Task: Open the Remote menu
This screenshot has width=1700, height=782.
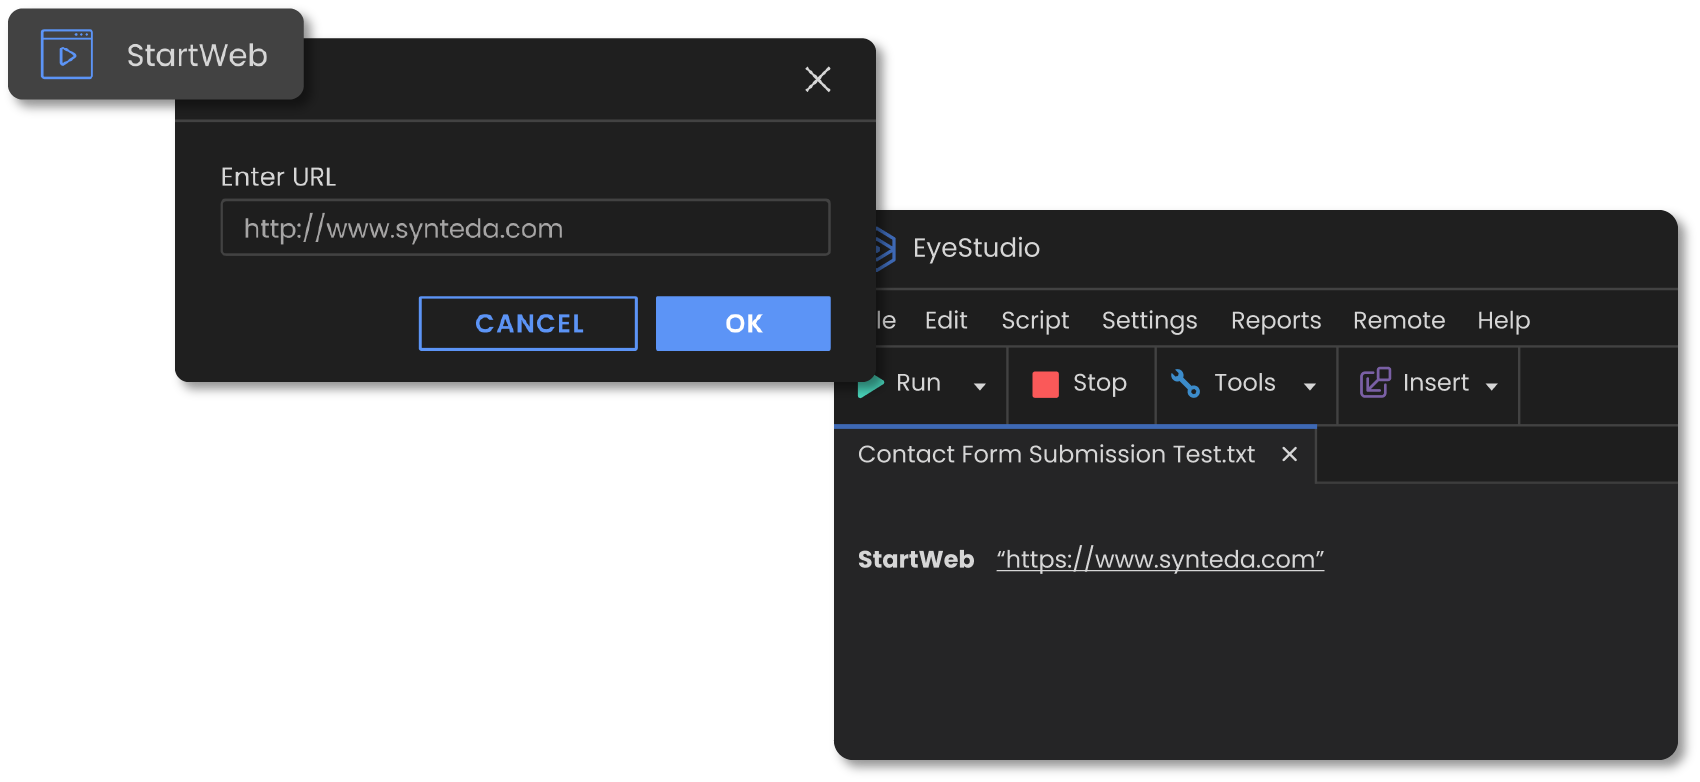Action: (1399, 321)
